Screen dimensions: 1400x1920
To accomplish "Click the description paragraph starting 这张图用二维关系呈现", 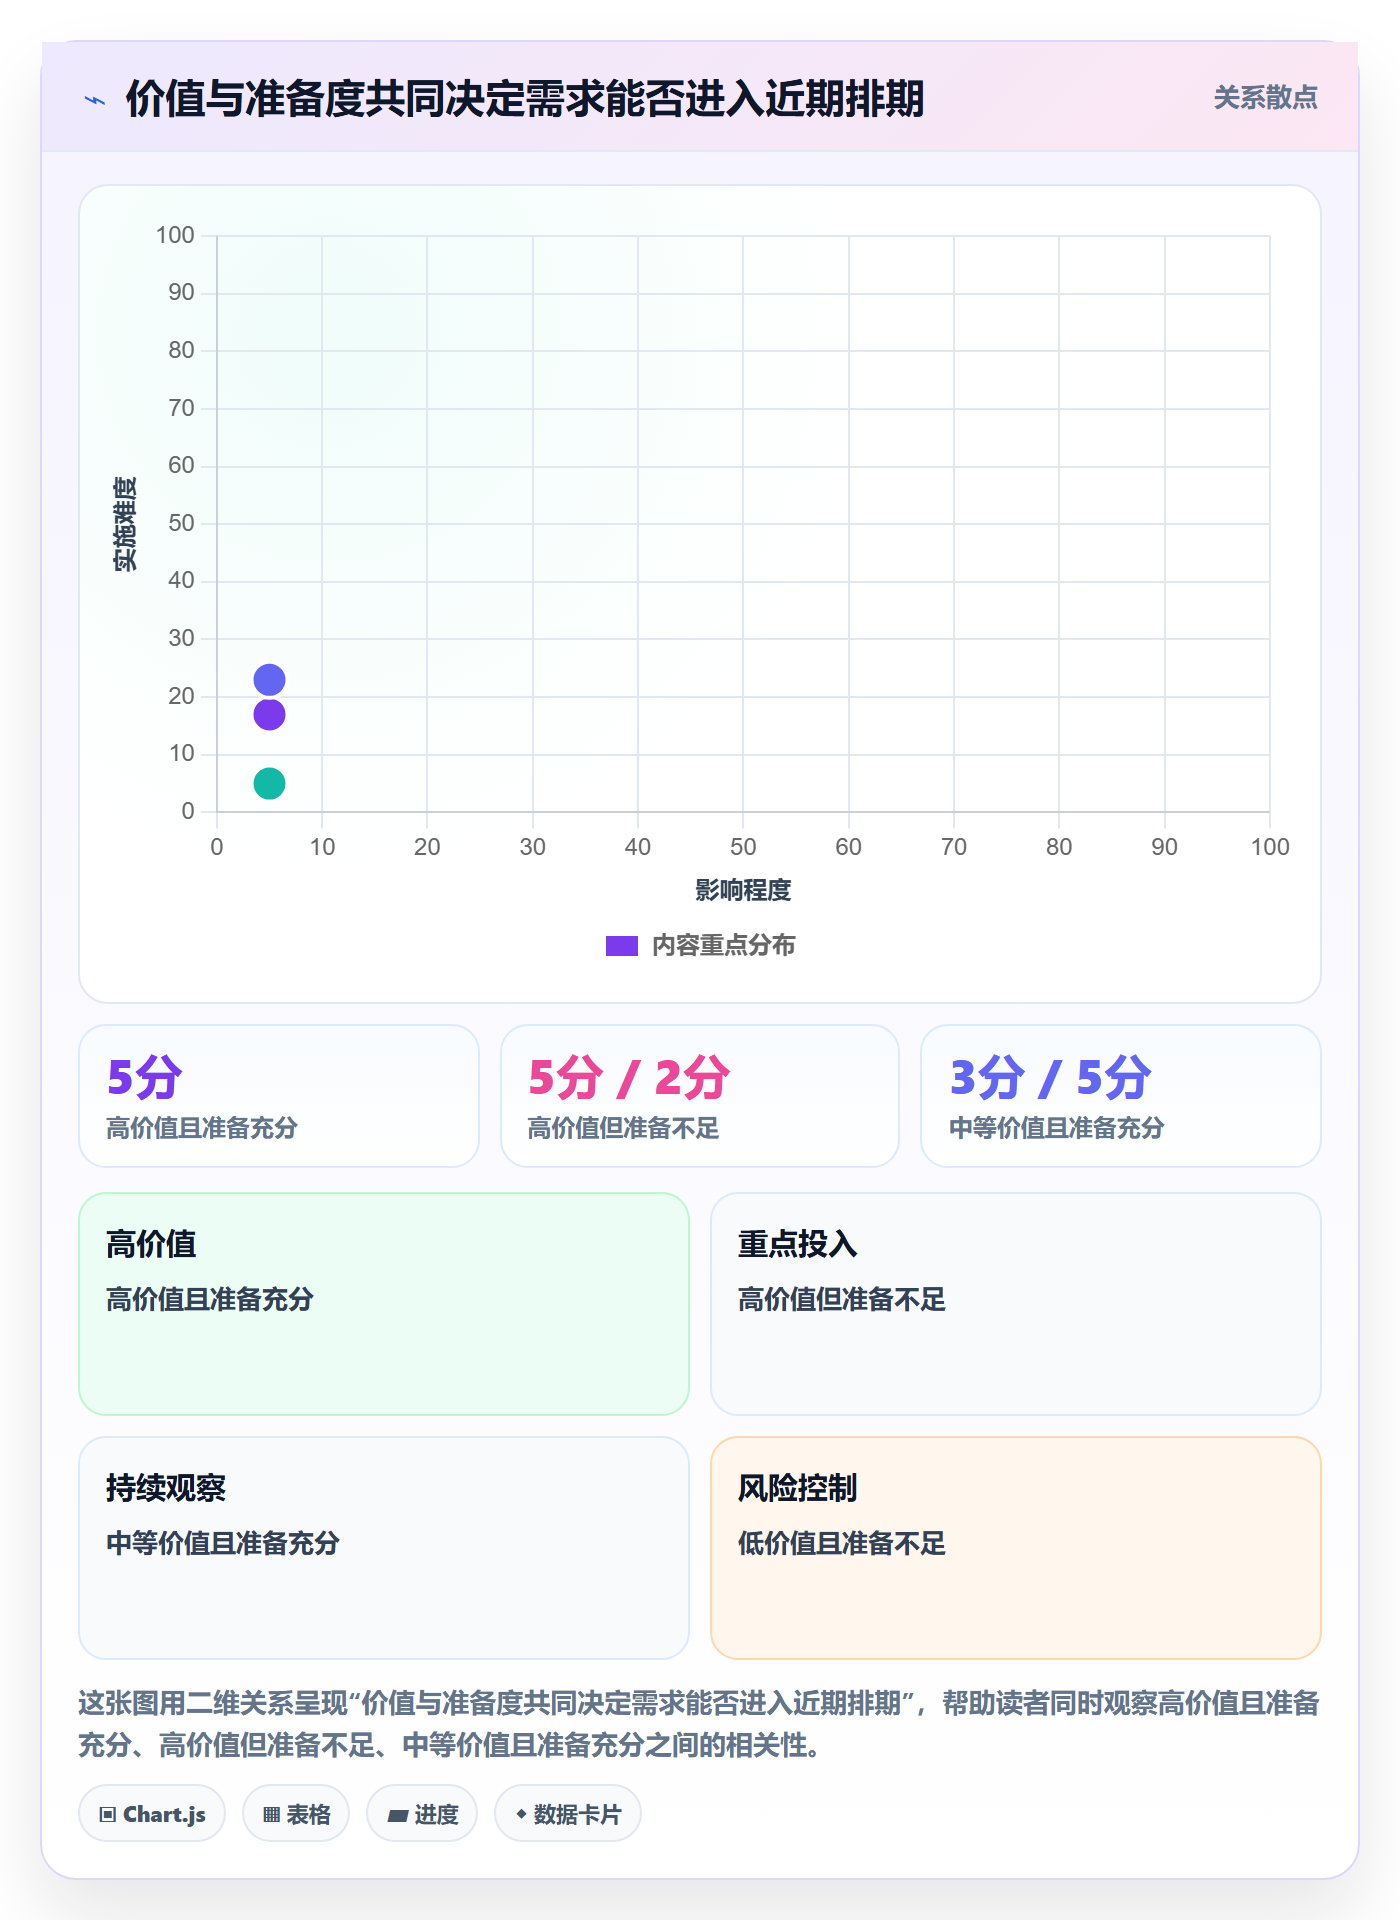I will click(699, 1724).
